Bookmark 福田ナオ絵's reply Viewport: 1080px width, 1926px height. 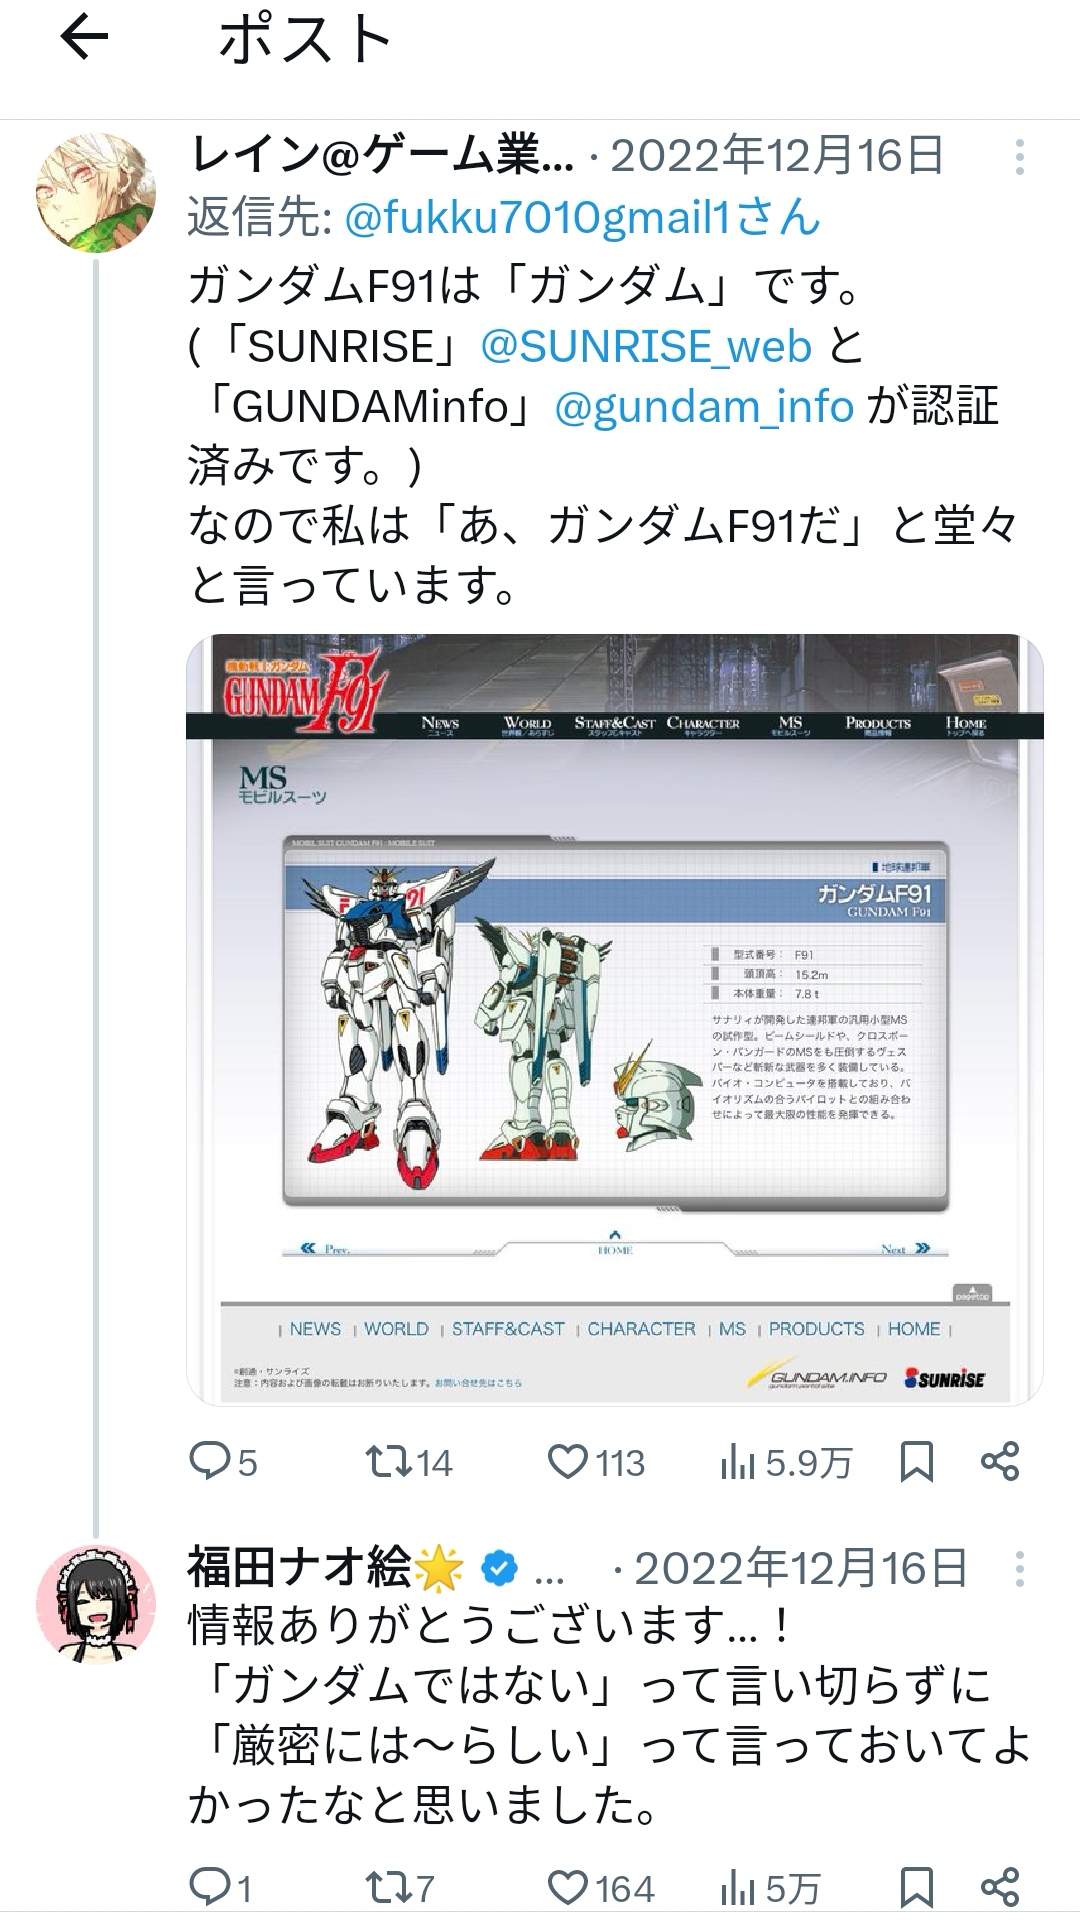tap(917, 1887)
